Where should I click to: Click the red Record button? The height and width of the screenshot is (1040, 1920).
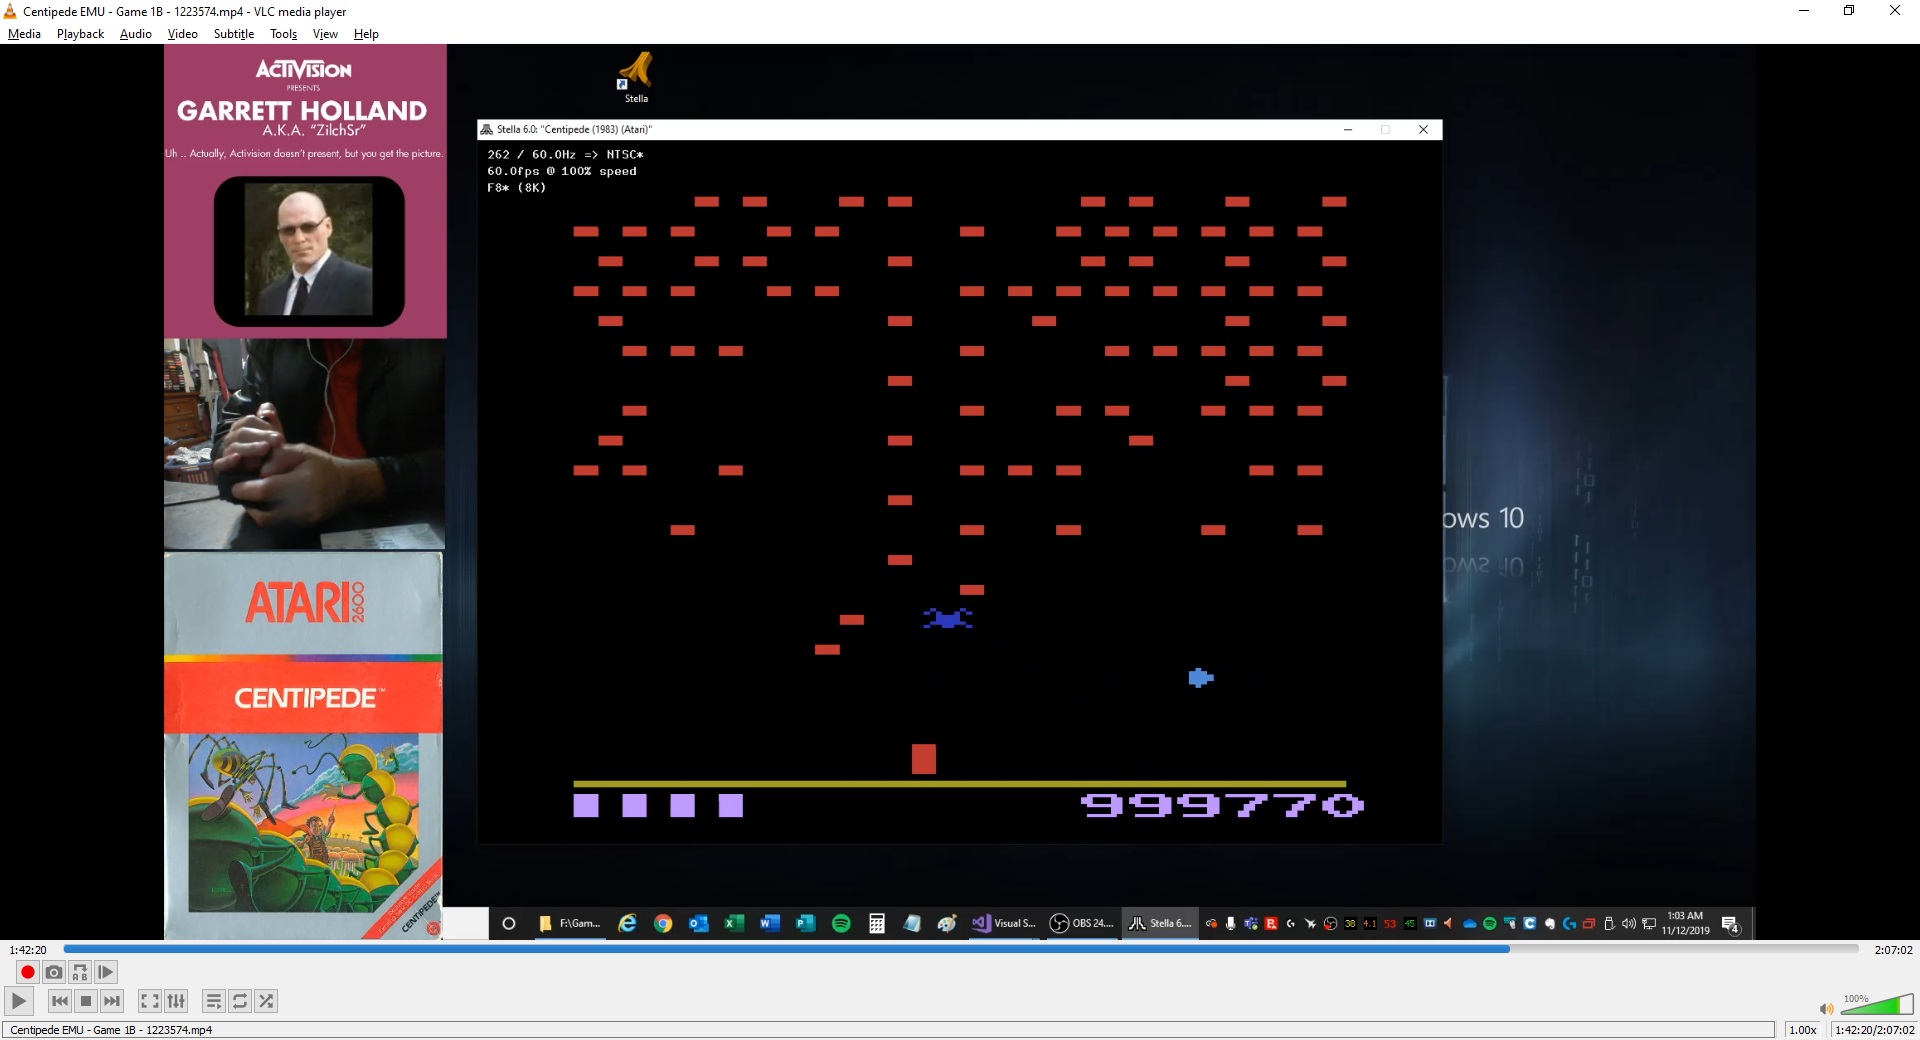tap(28, 972)
